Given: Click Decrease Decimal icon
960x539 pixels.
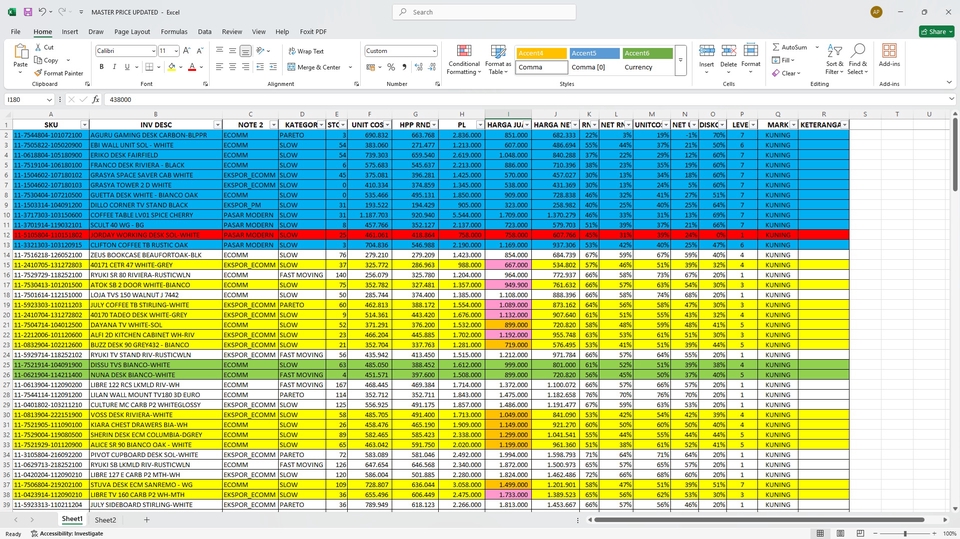Looking at the screenshot, I should (x=432, y=67).
